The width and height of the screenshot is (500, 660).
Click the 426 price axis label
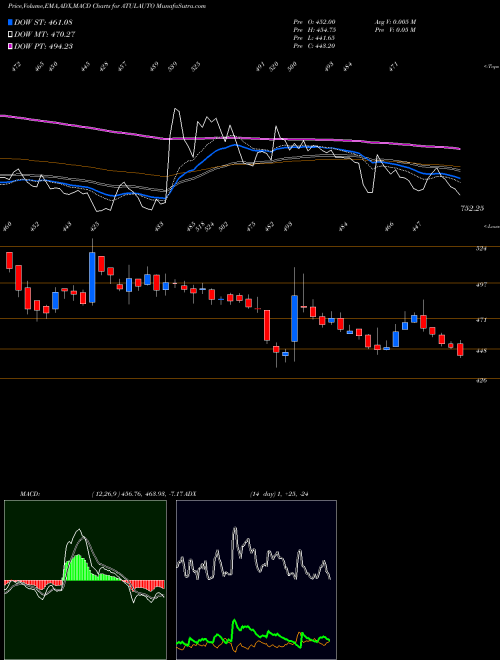[x=481, y=381]
